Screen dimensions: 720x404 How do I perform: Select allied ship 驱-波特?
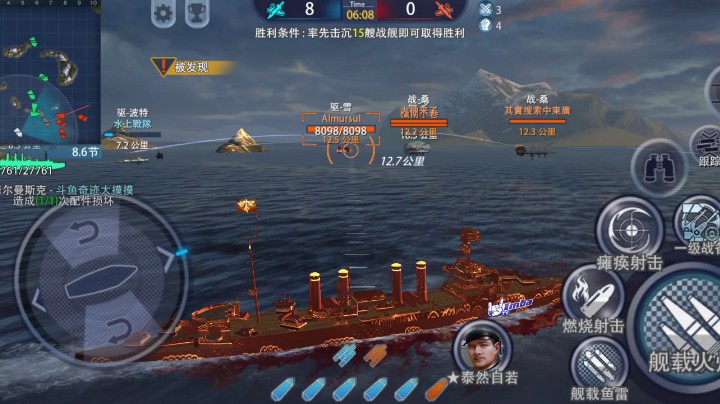click(132, 135)
